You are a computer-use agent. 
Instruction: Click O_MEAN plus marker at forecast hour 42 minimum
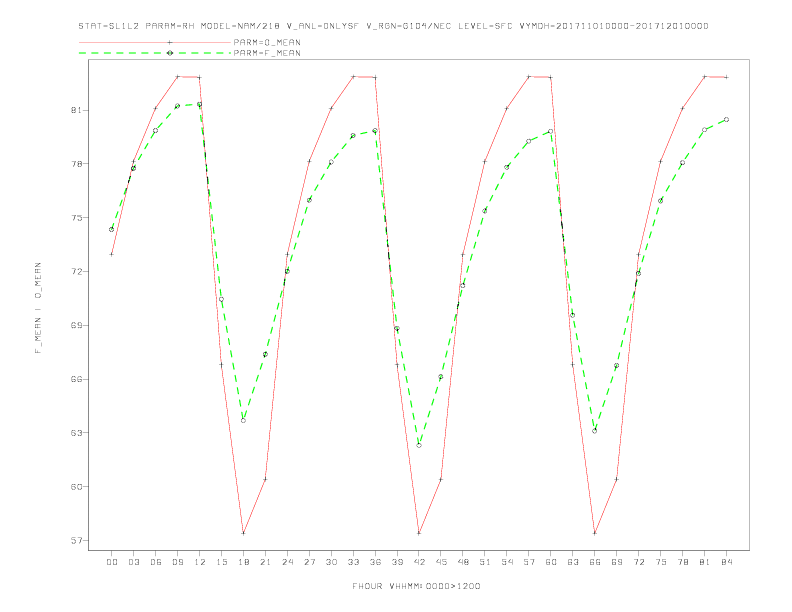(419, 533)
